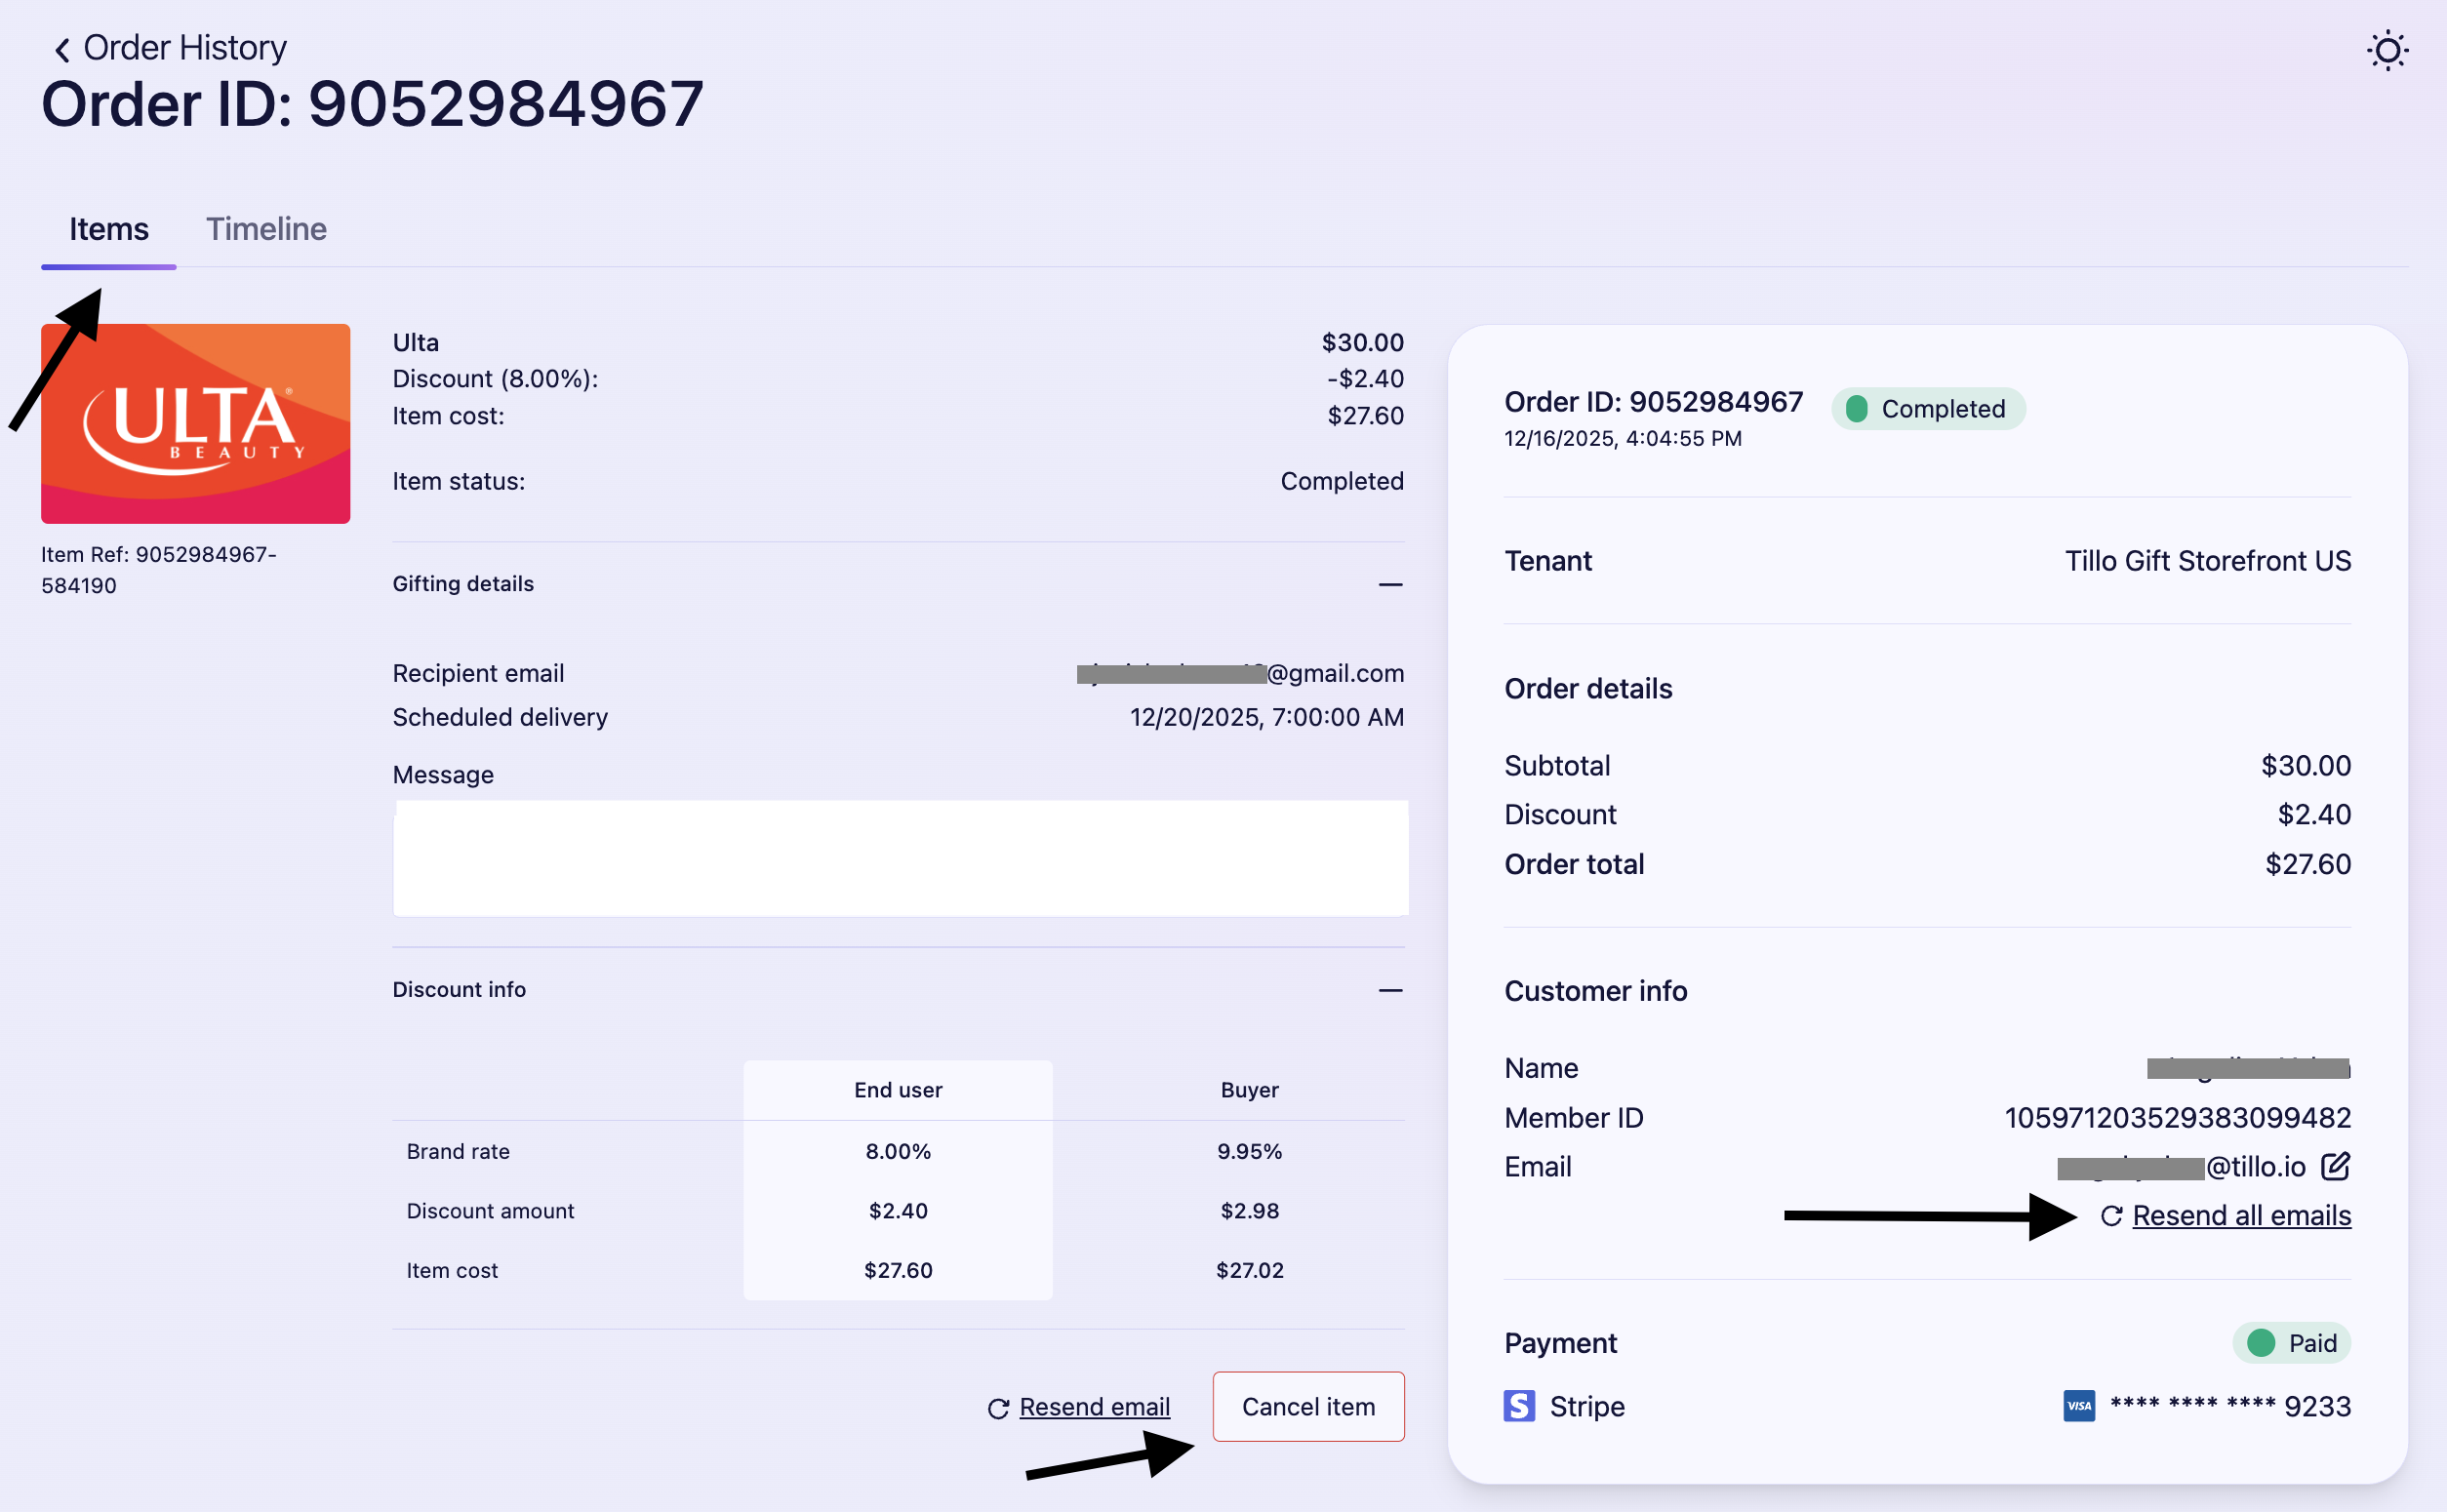Click the Resend email link
The width and height of the screenshot is (2447, 1512).
tap(1094, 1407)
